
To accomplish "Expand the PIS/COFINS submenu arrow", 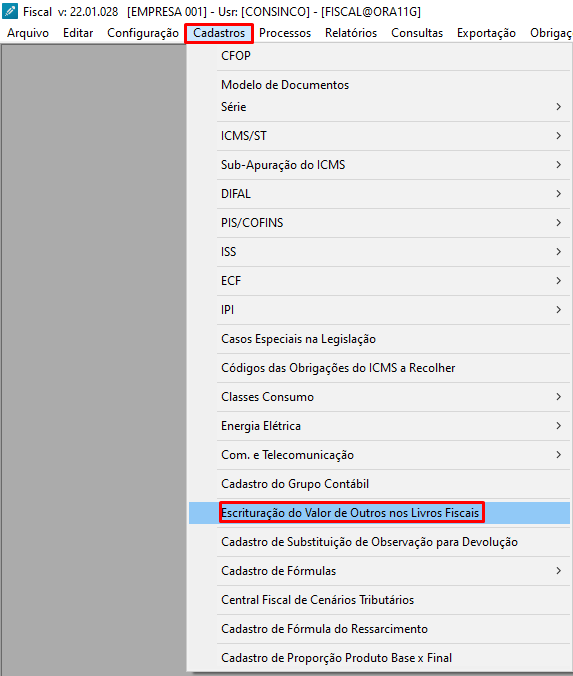I will click(558, 223).
